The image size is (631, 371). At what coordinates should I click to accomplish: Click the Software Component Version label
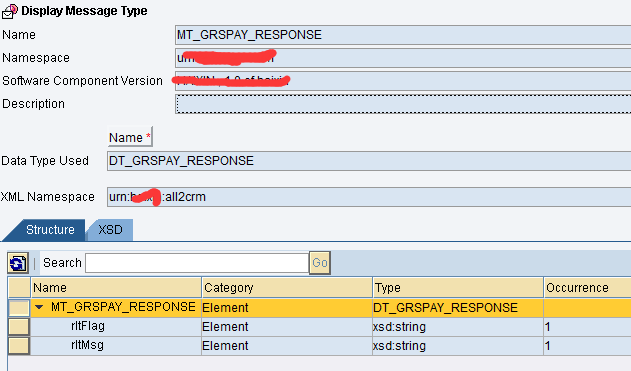tap(82, 81)
